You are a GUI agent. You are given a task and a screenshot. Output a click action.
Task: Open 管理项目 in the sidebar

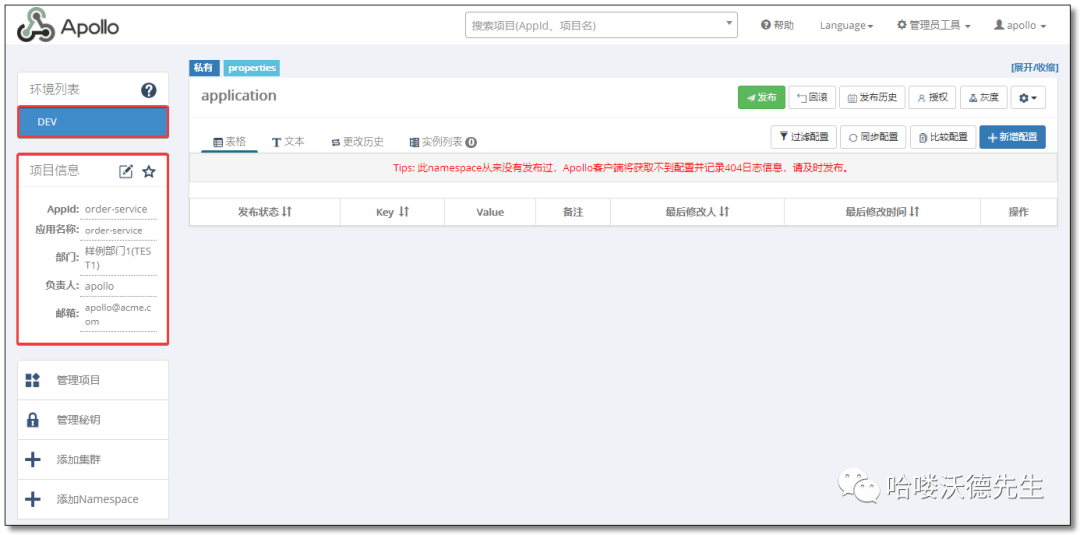92,380
